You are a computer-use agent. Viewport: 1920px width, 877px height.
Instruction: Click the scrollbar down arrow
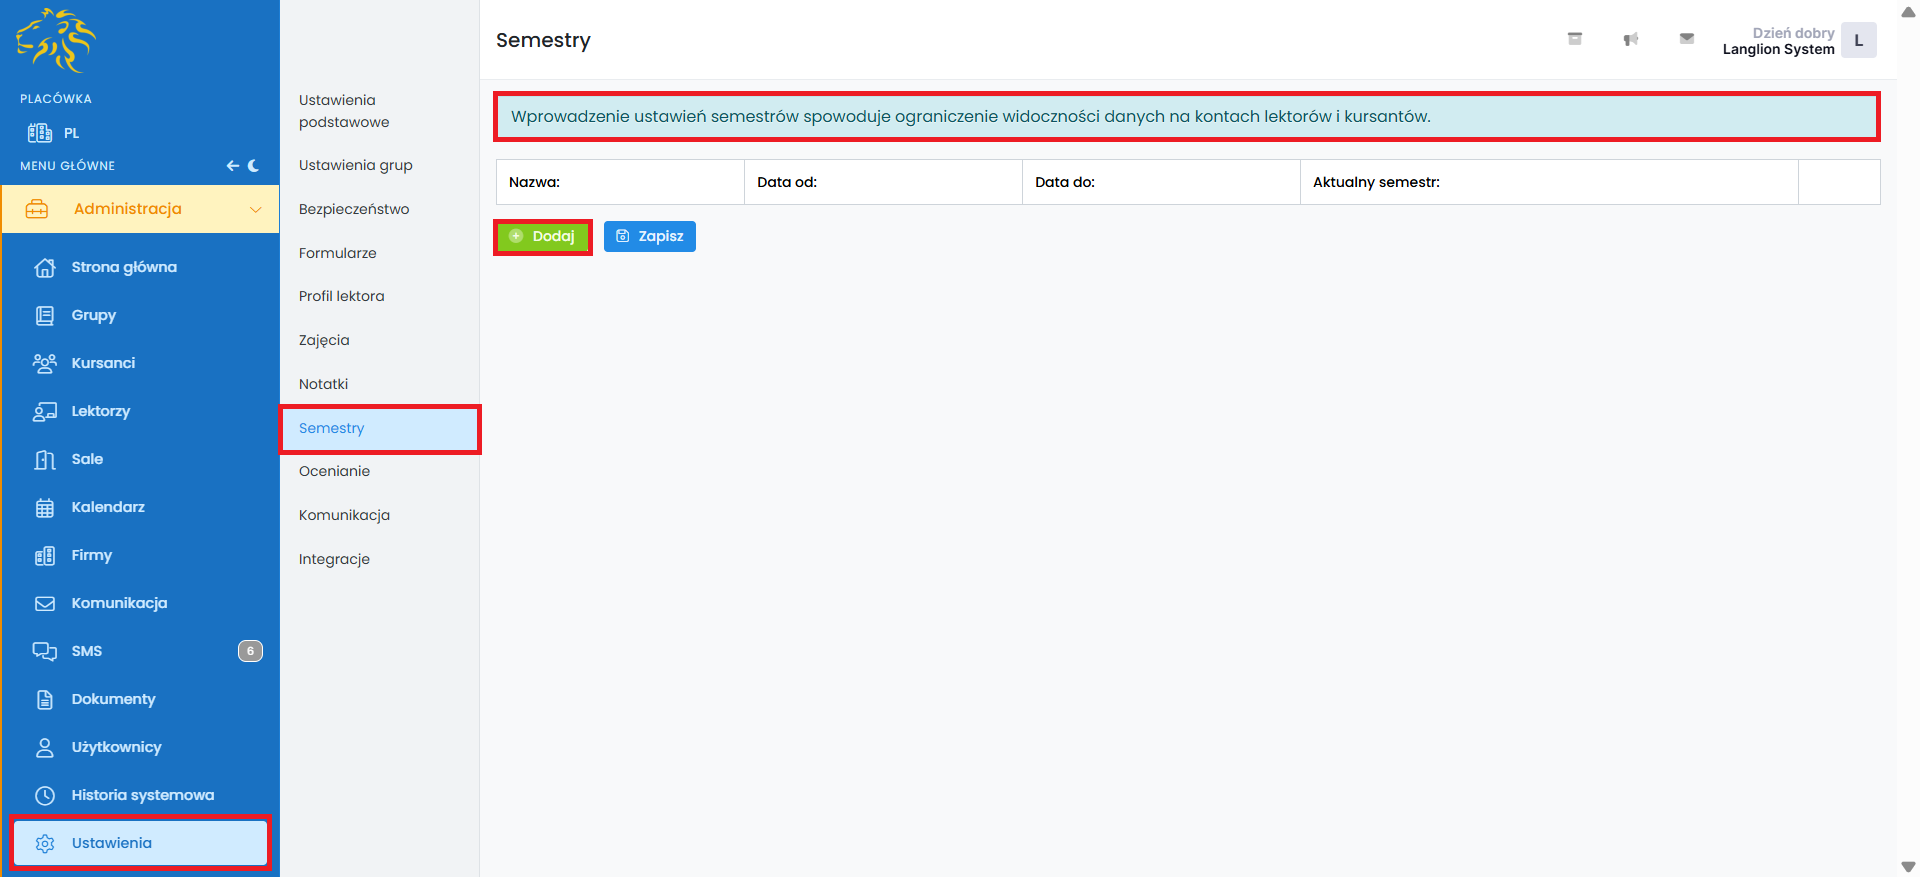click(x=1908, y=867)
